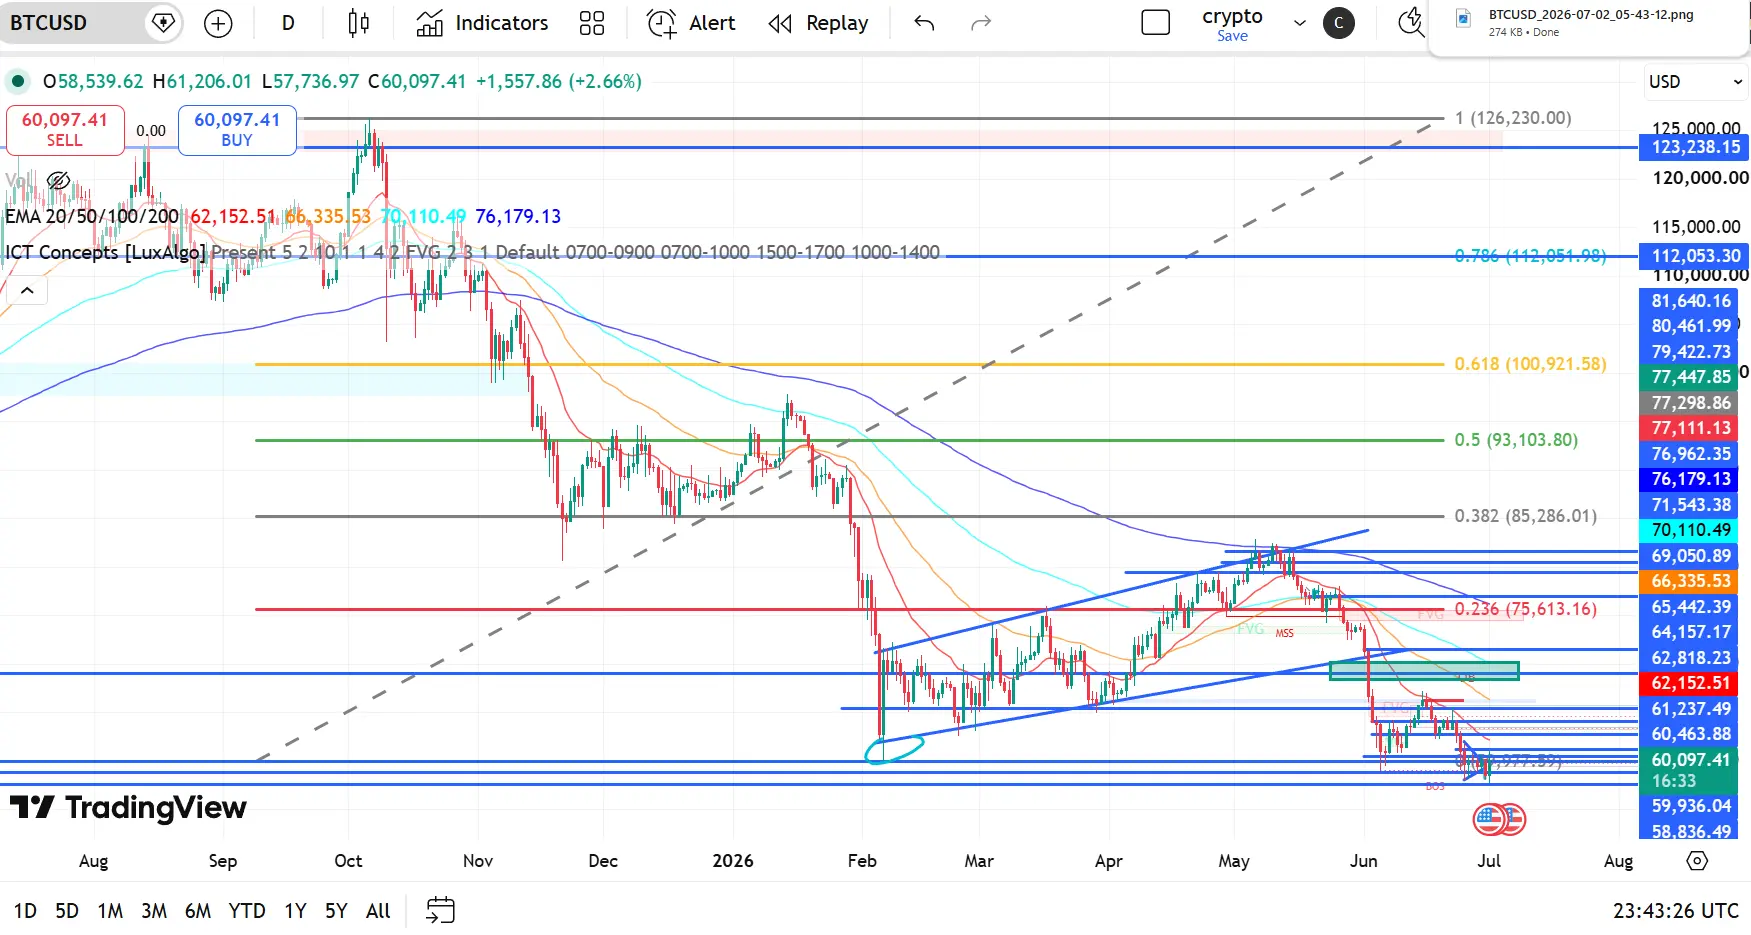Add a symbol to compare with plus icon
This screenshot has height=935, width=1751.
218,23
